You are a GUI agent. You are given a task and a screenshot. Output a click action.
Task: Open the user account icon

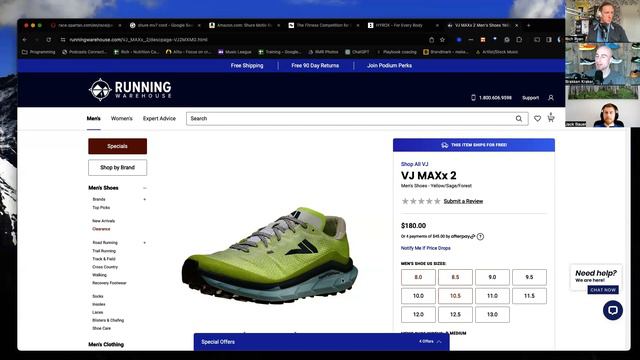click(x=551, y=98)
